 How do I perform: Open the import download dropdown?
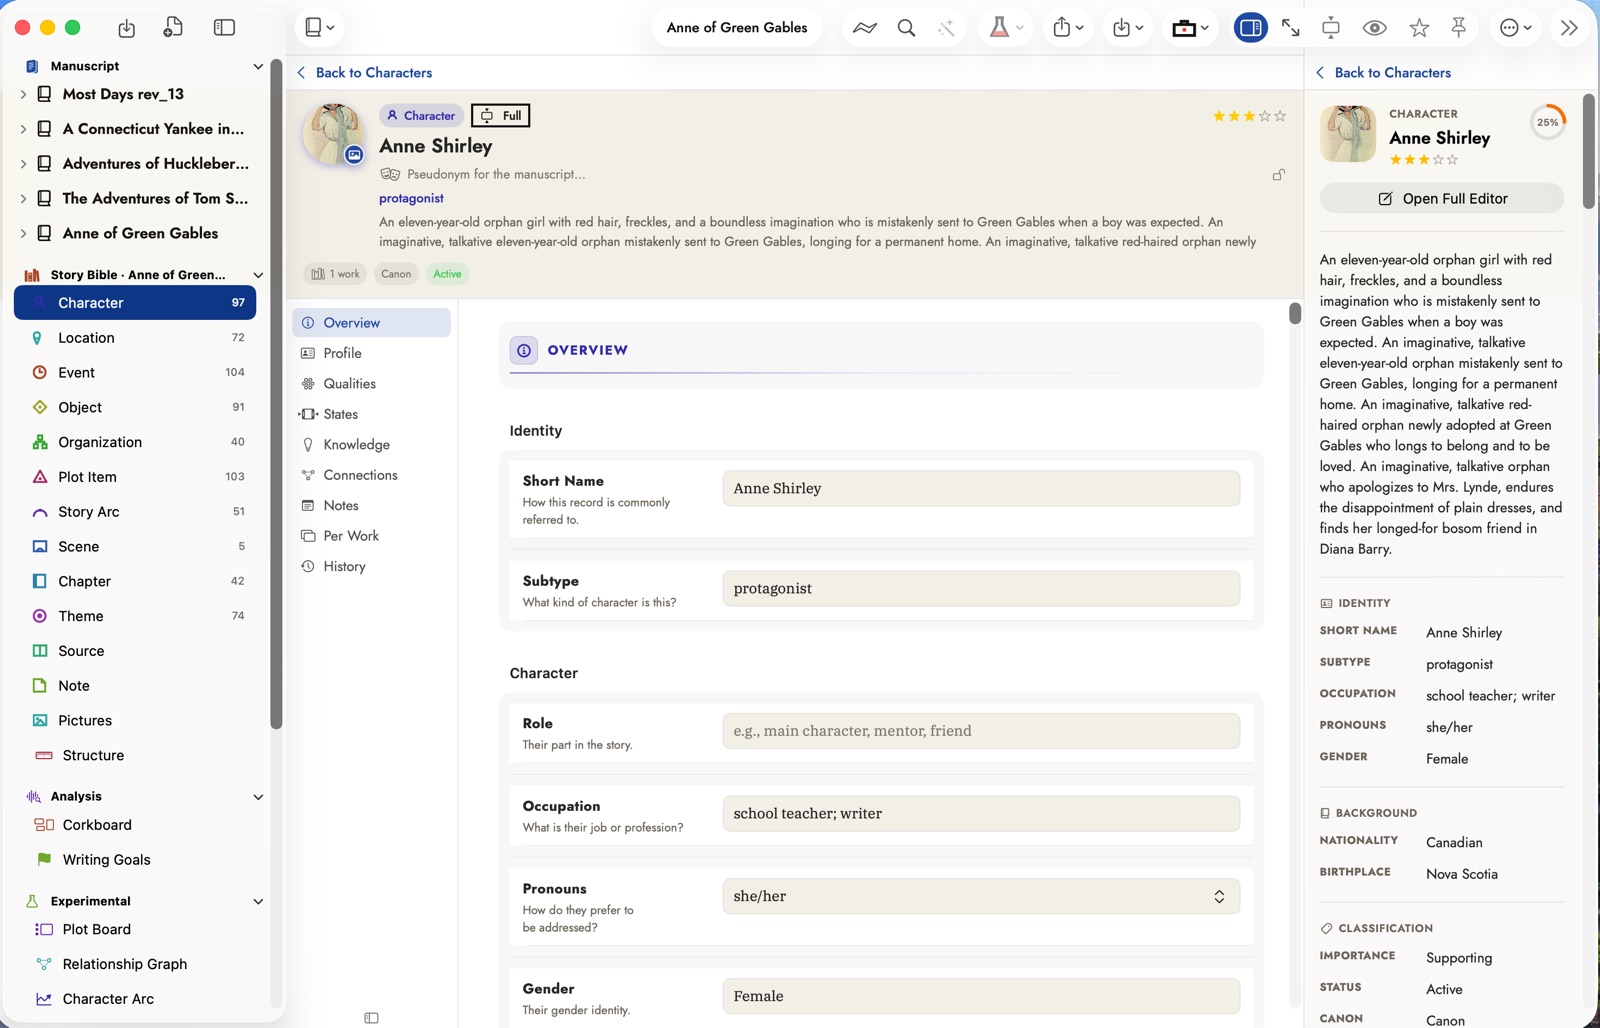(1127, 28)
